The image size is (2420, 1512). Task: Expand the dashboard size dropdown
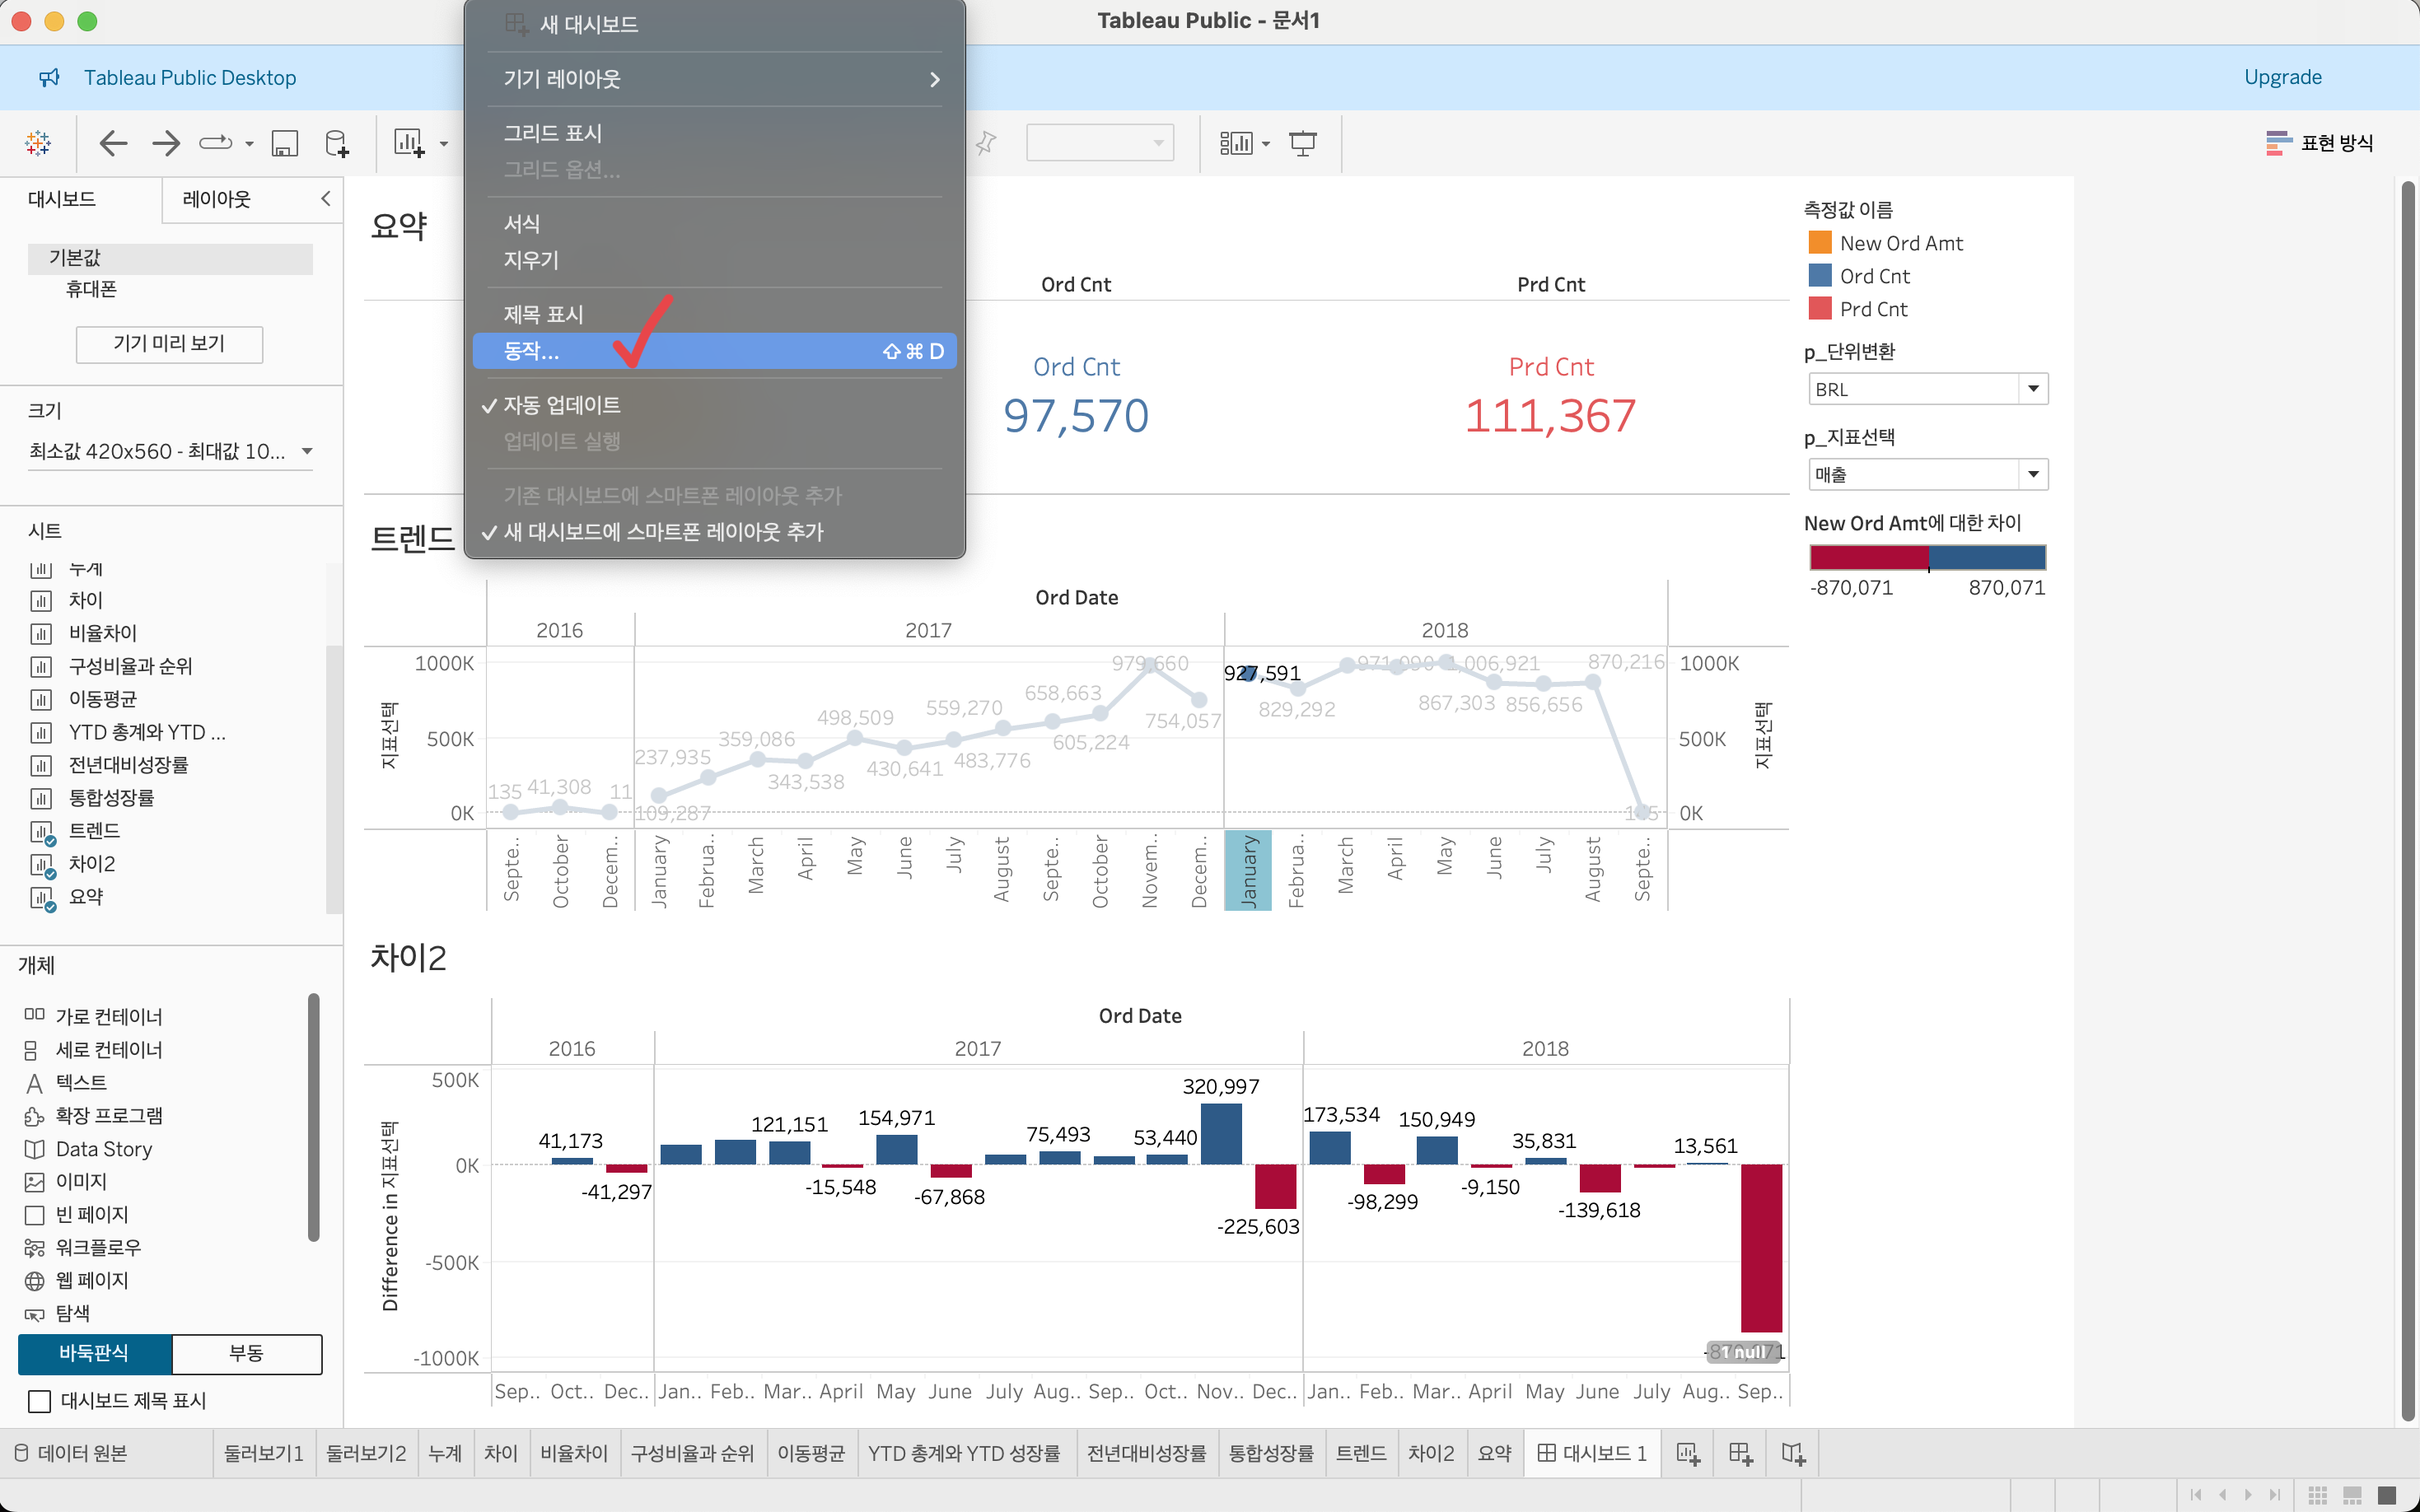point(306,451)
